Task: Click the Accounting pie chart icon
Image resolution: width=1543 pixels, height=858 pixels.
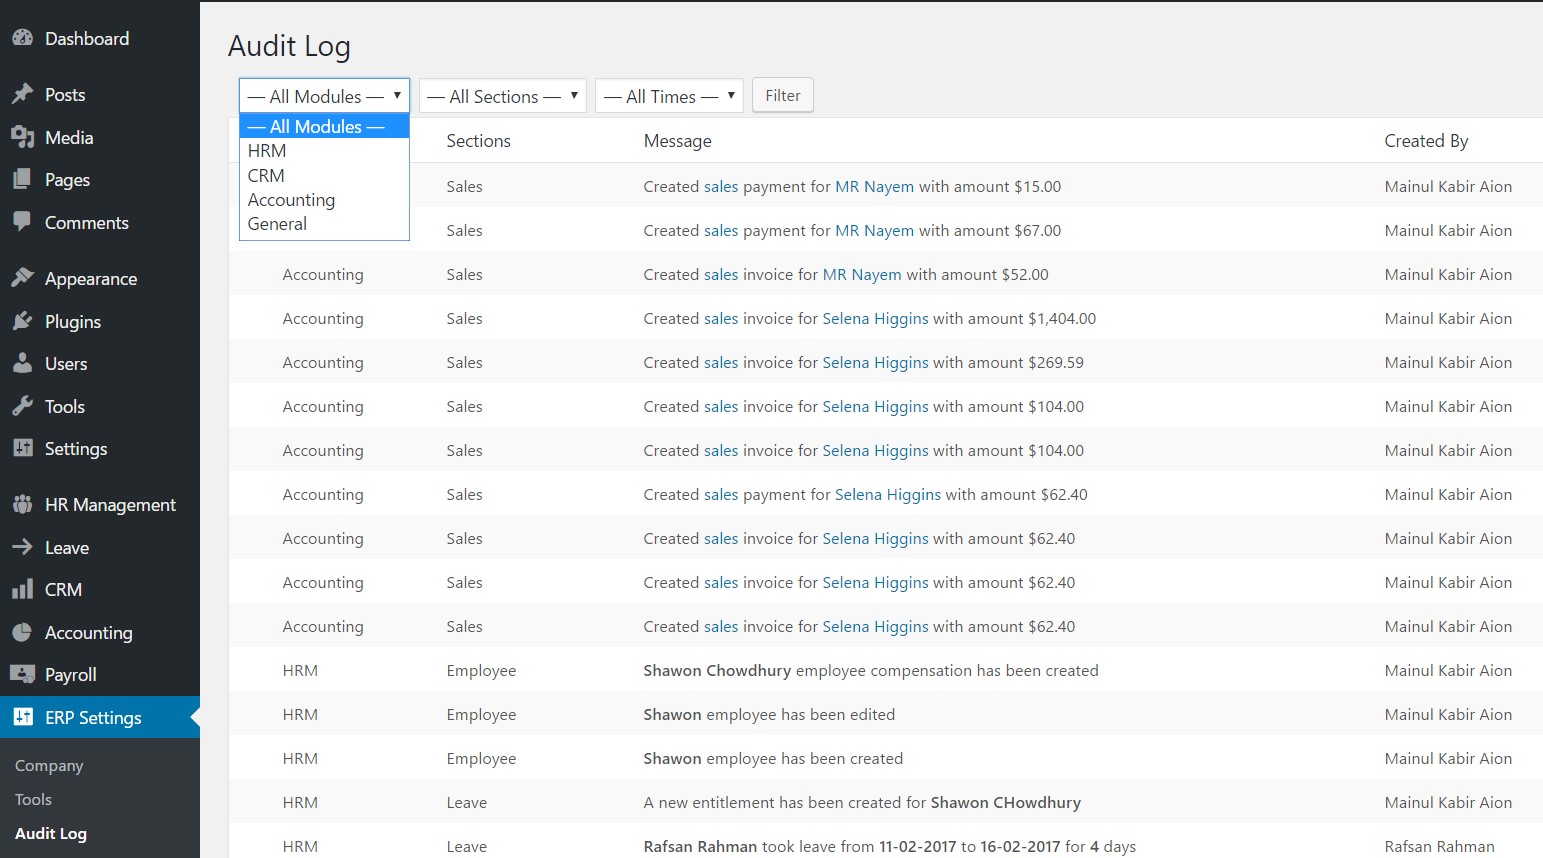Action: tap(22, 632)
